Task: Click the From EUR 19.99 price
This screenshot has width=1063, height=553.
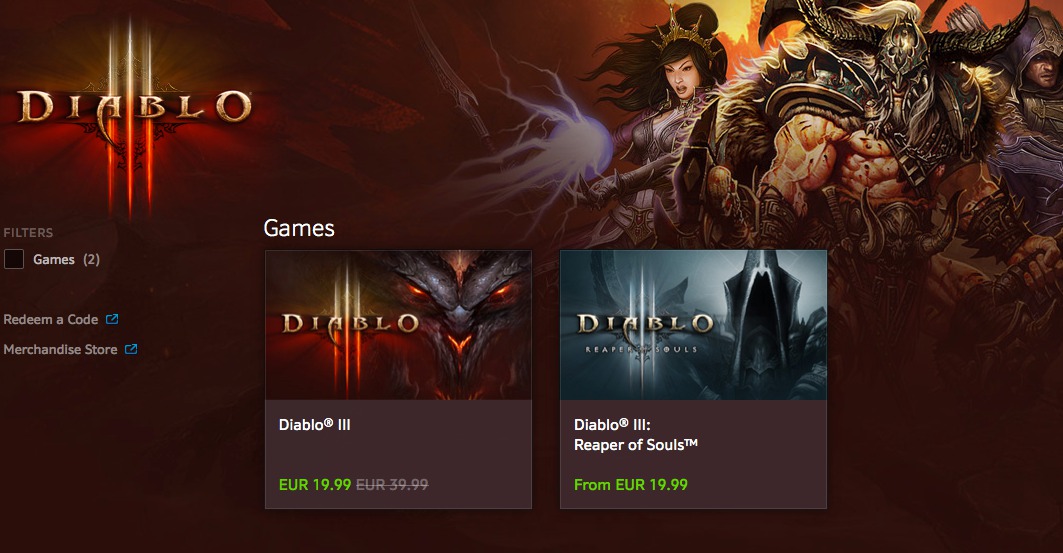Action: point(630,485)
